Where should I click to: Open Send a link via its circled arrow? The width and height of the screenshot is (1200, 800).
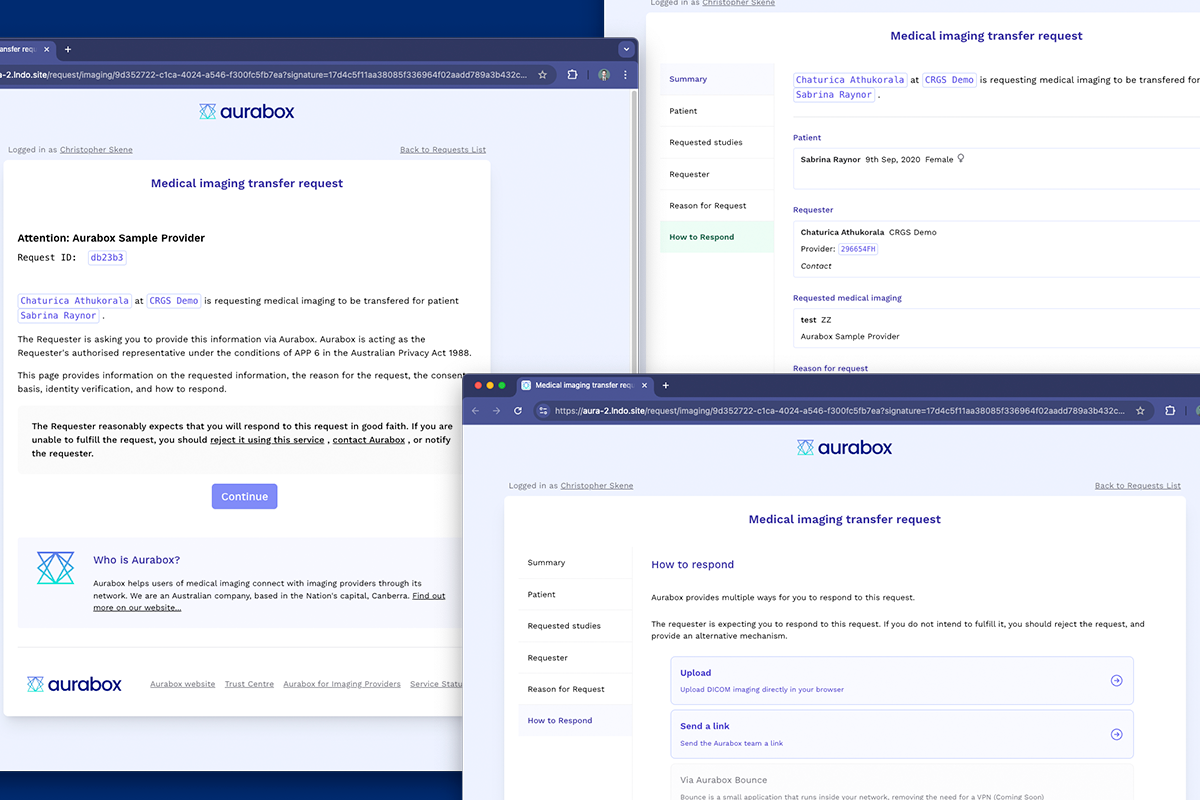coord(1116,733)
